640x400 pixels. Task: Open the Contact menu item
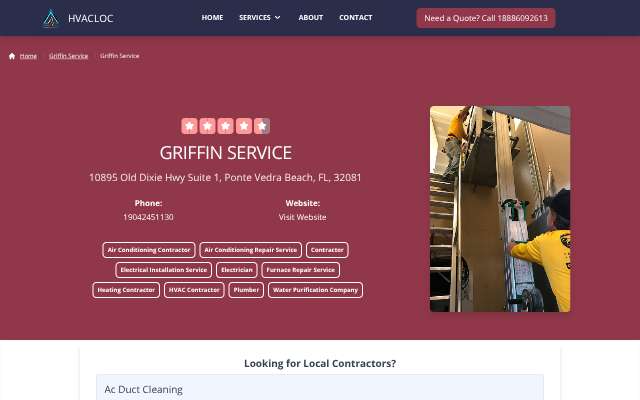[356, 18]
